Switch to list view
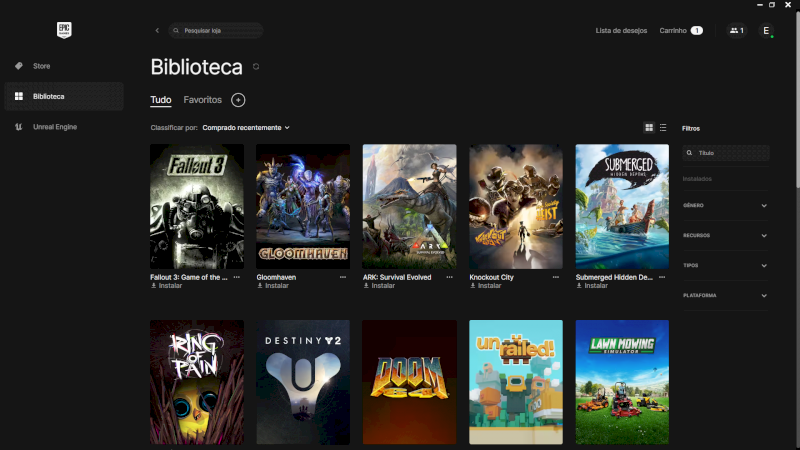 tap(663, 128)
